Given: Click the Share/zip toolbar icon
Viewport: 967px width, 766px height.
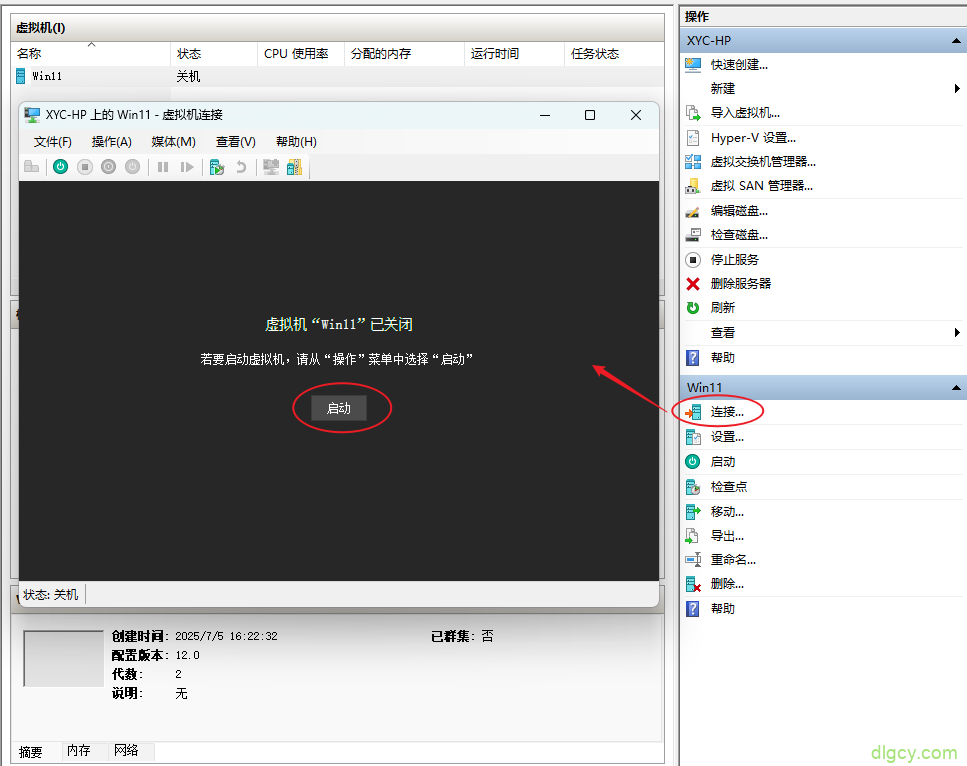Looking at the screenshot, I should pyautogui.click(x=295, y=167).
